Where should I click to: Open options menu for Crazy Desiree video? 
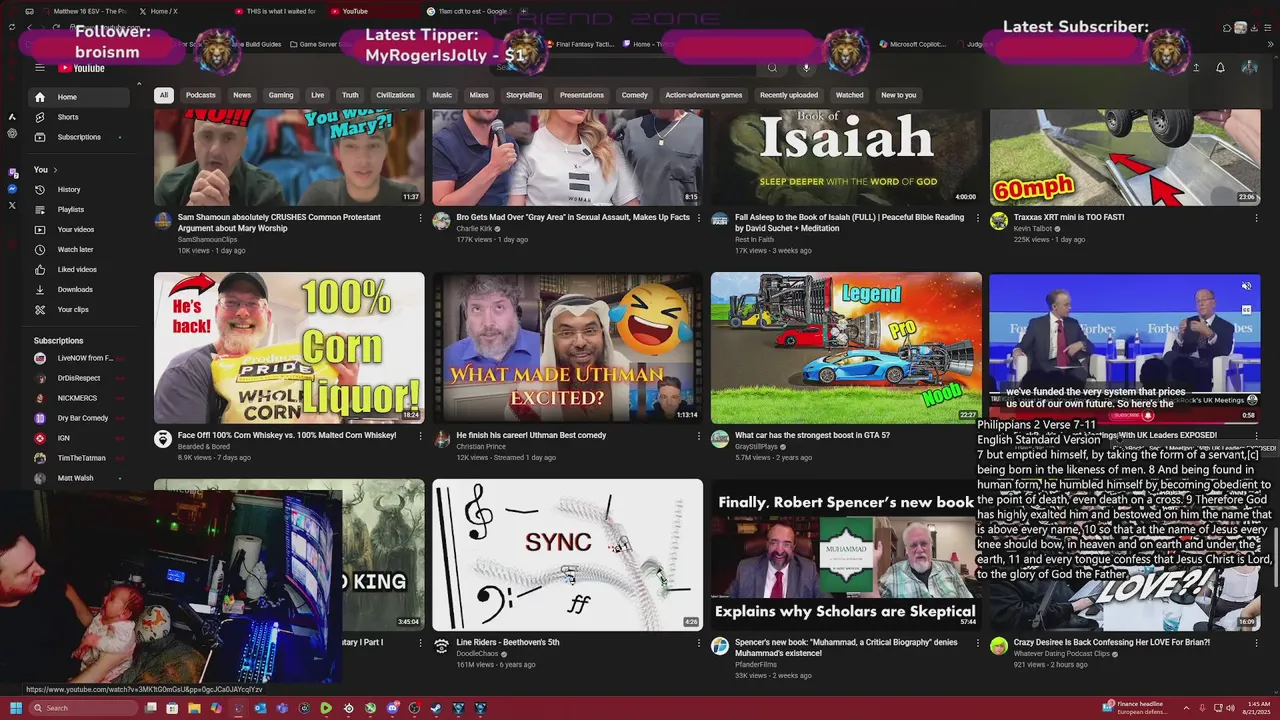click(x=1256, y=643)
